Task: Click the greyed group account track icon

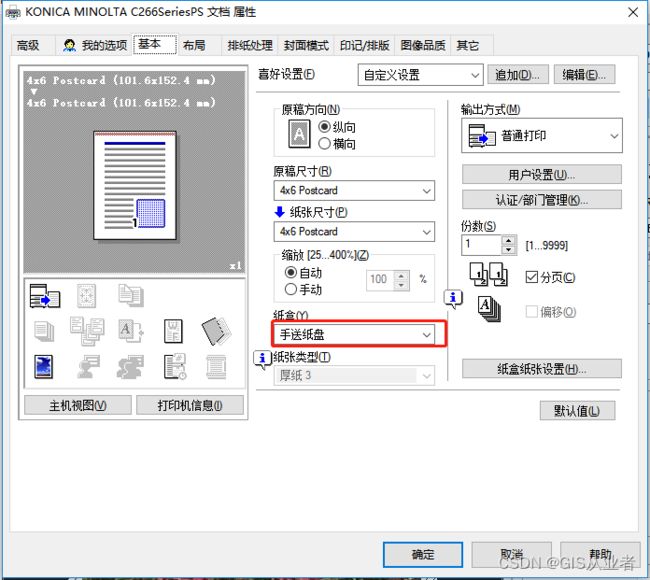Action: click(130, 366)
